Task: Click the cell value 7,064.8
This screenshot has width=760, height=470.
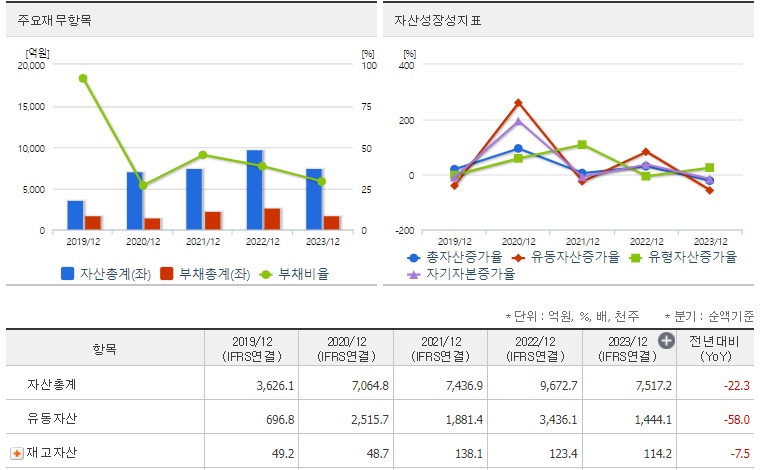Action: point(370,386)
